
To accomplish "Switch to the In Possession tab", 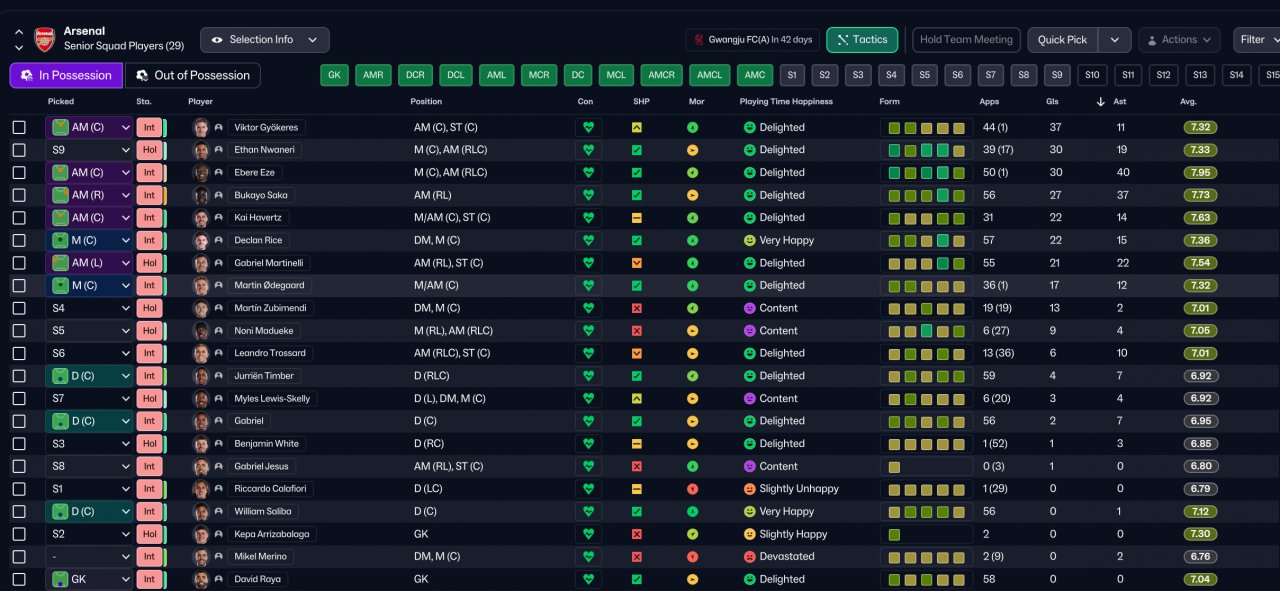I will 66,75.
